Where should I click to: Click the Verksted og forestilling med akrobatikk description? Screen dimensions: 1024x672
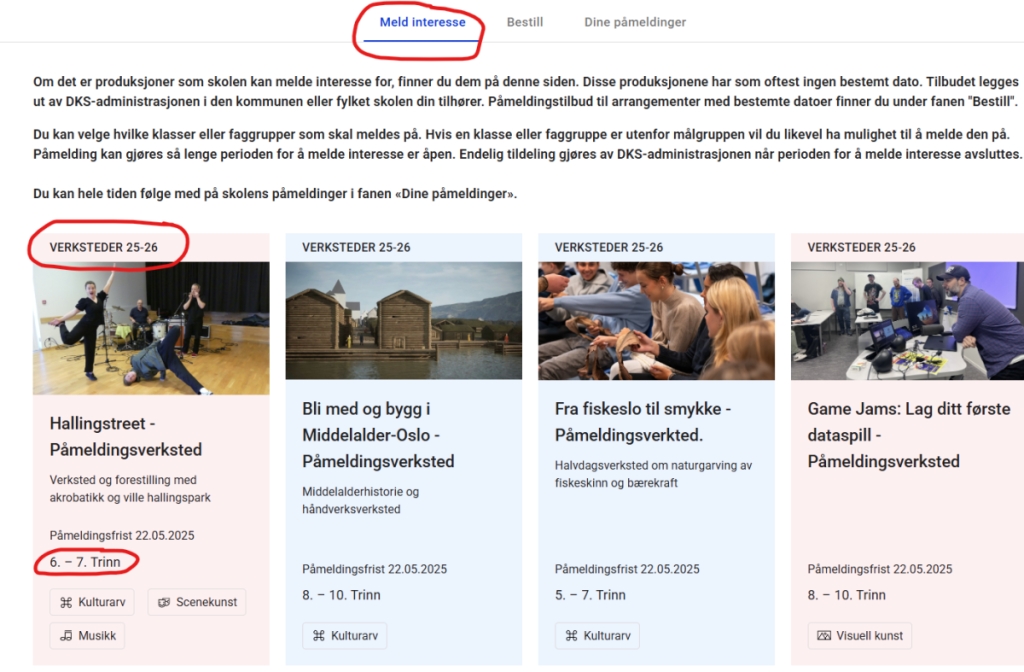130,488
